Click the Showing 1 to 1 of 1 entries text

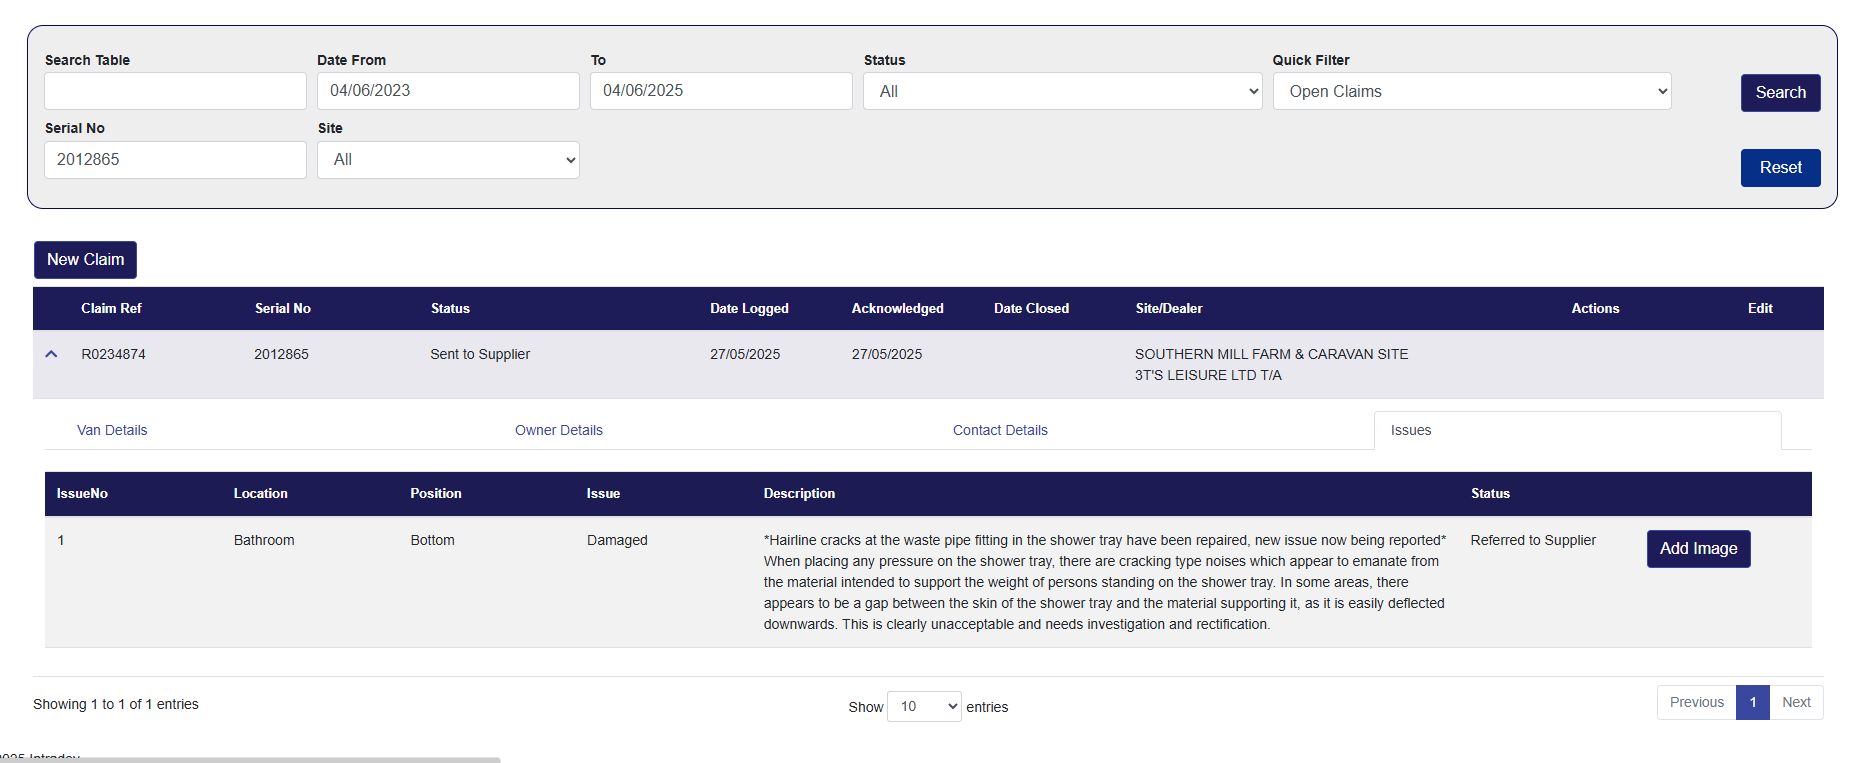(116, 704)
